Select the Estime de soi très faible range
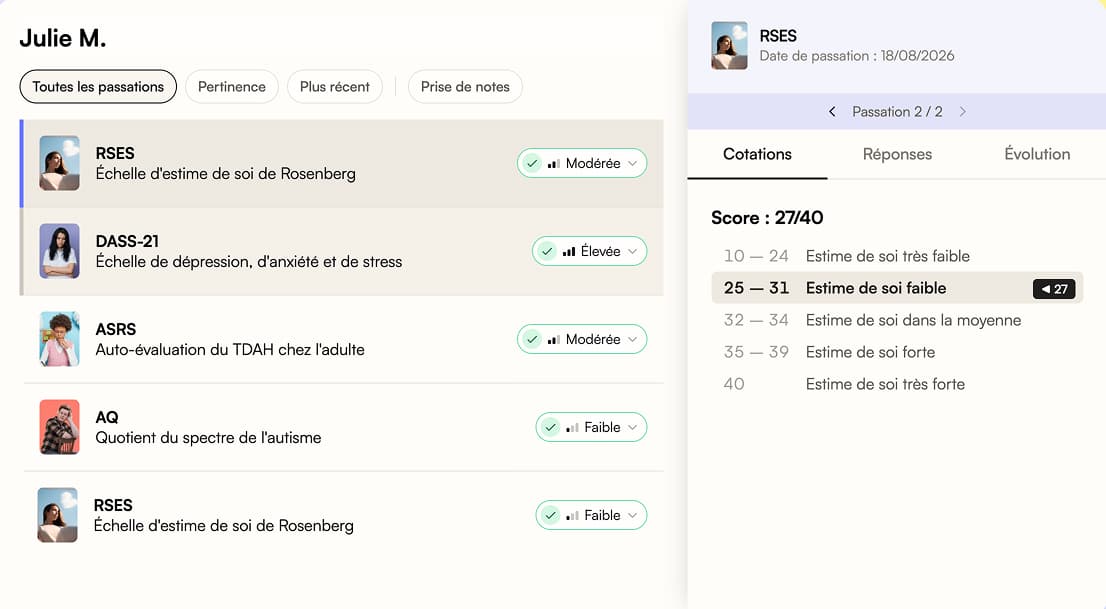The height and width of the screenshot is (609, 1106). 897,256
